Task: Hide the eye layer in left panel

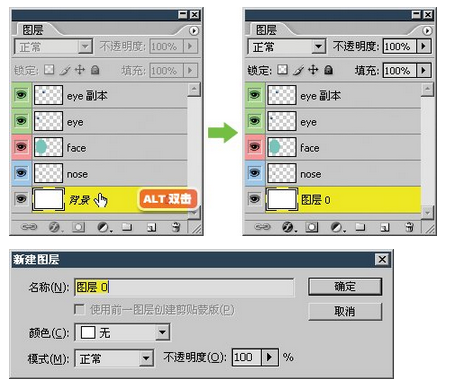Action: point(21,121)
